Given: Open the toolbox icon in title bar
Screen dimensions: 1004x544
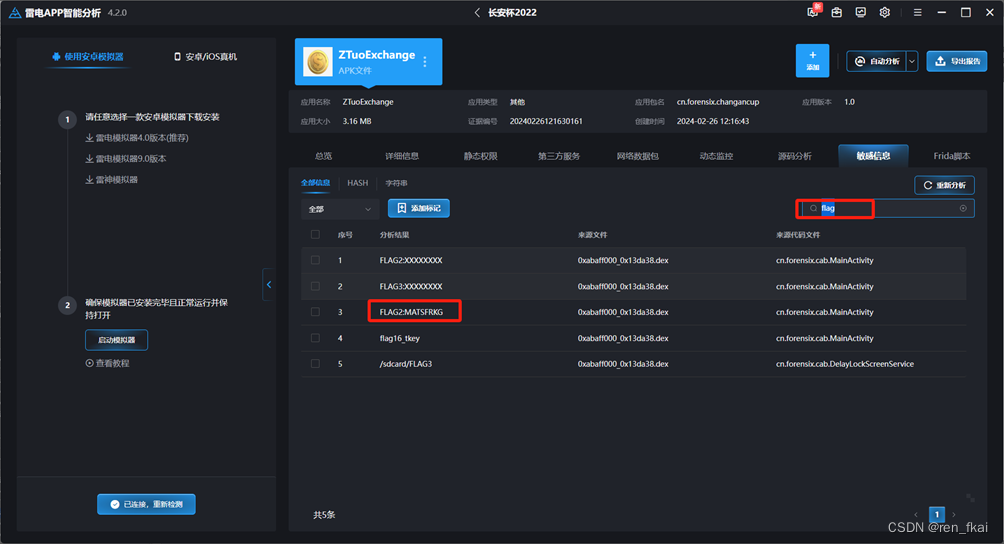Looking at the screenshot, I should [x=836, y=12].
